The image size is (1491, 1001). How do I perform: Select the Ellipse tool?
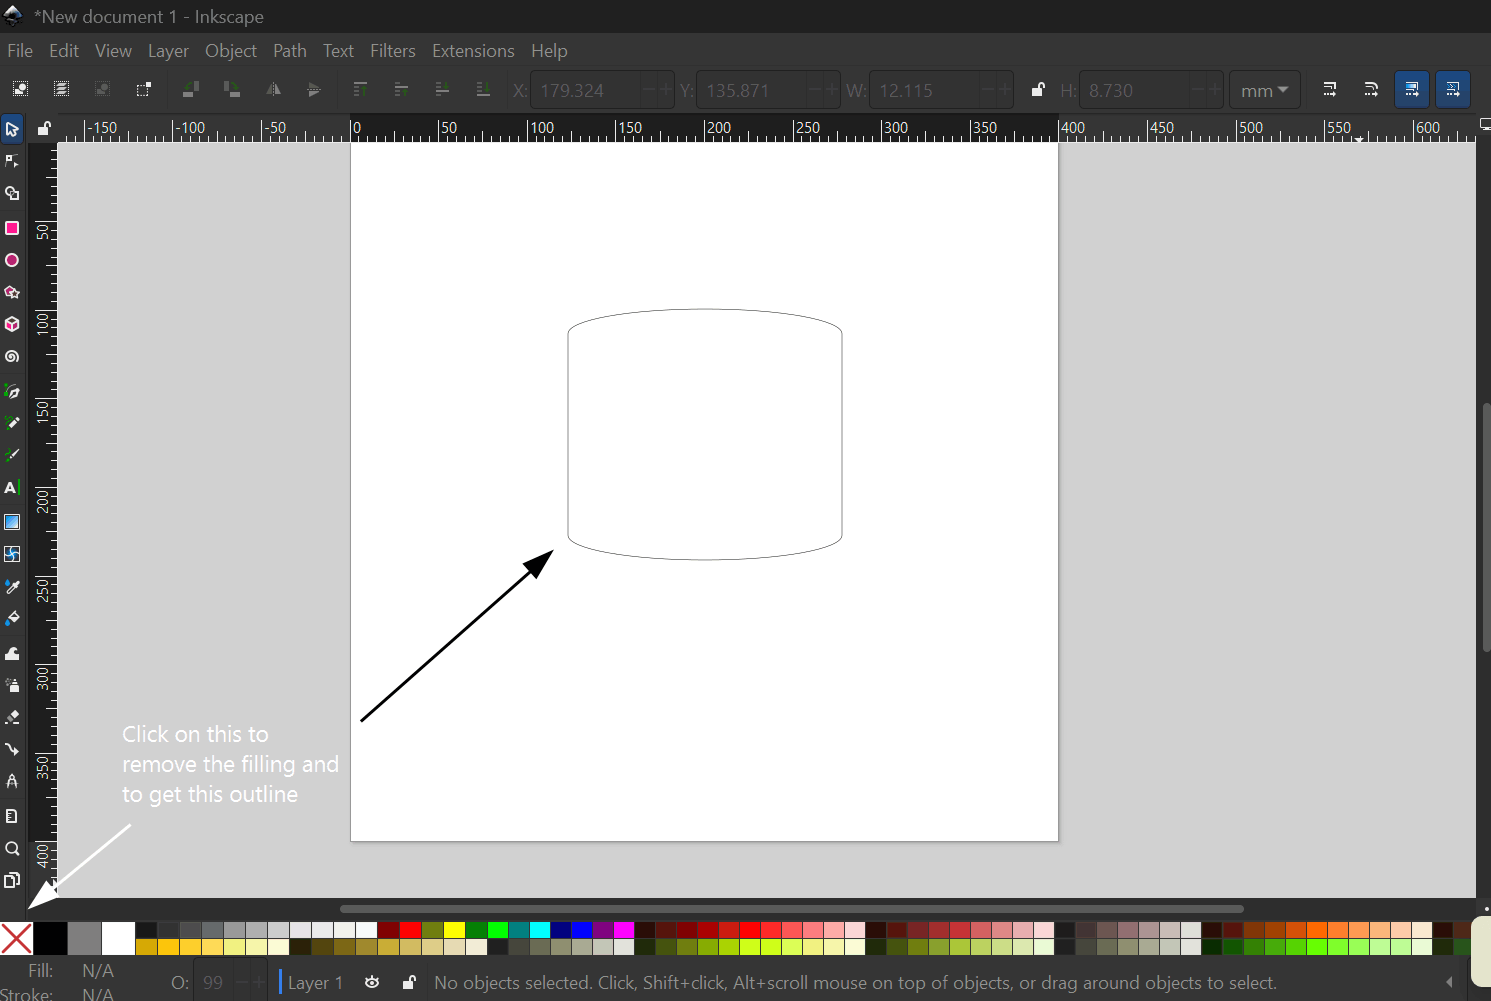(12, 260)
